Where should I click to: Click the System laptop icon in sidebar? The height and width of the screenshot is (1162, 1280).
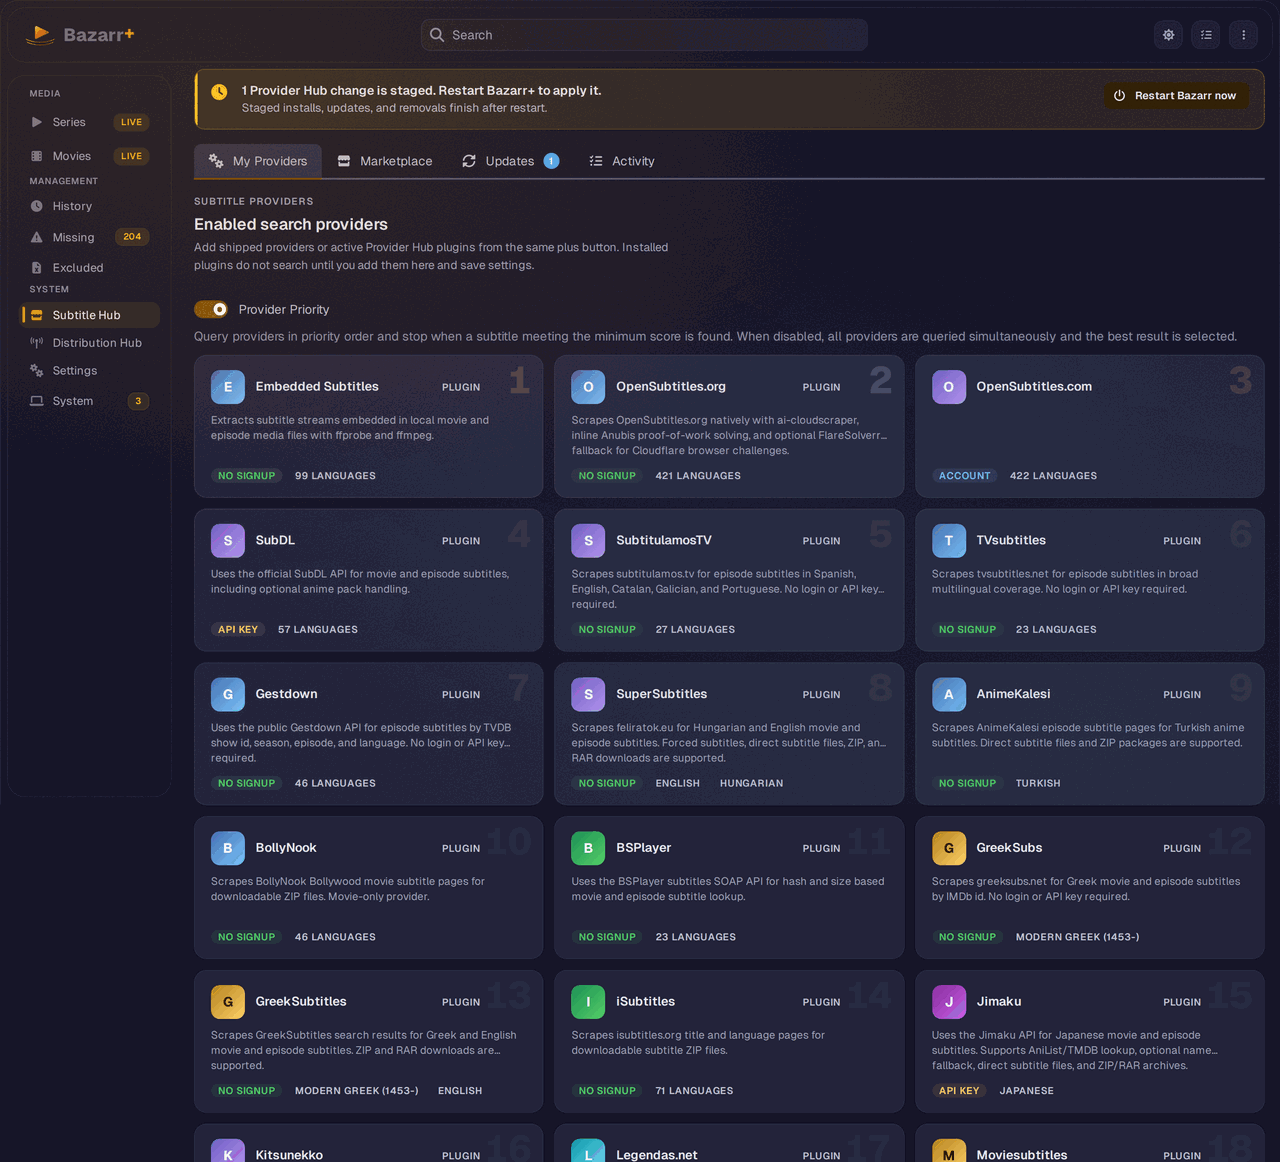[37, 401]
